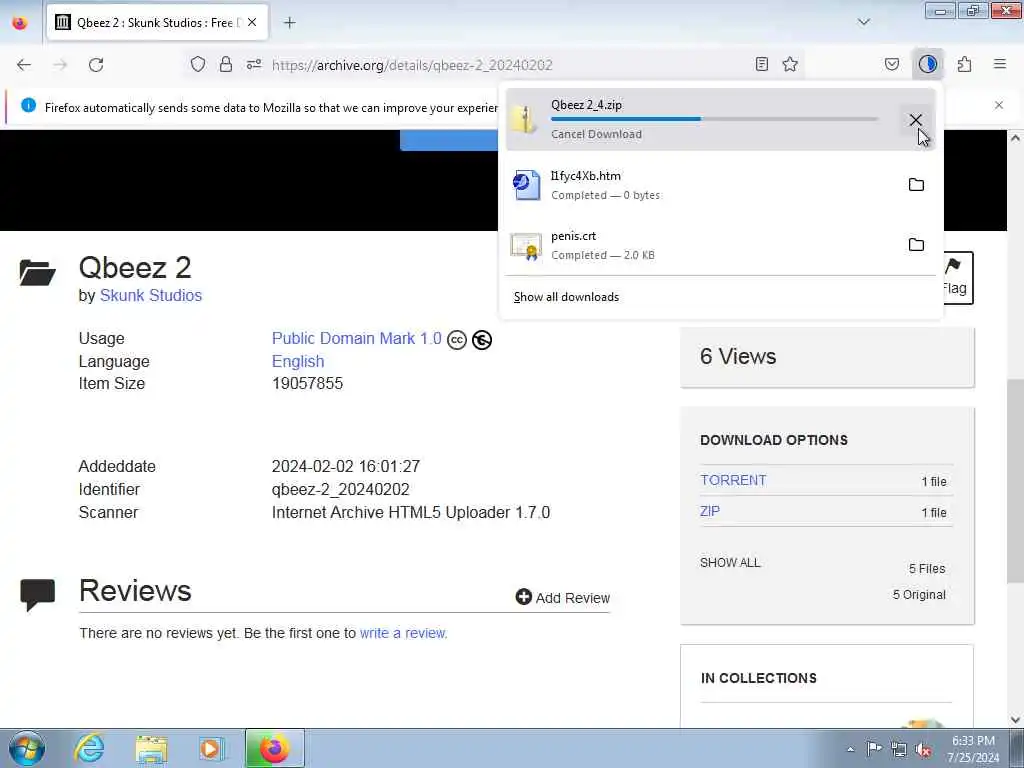Download the TORRENT option
1024x768 pixels.
pyautogui.click(x=733, y=480)
